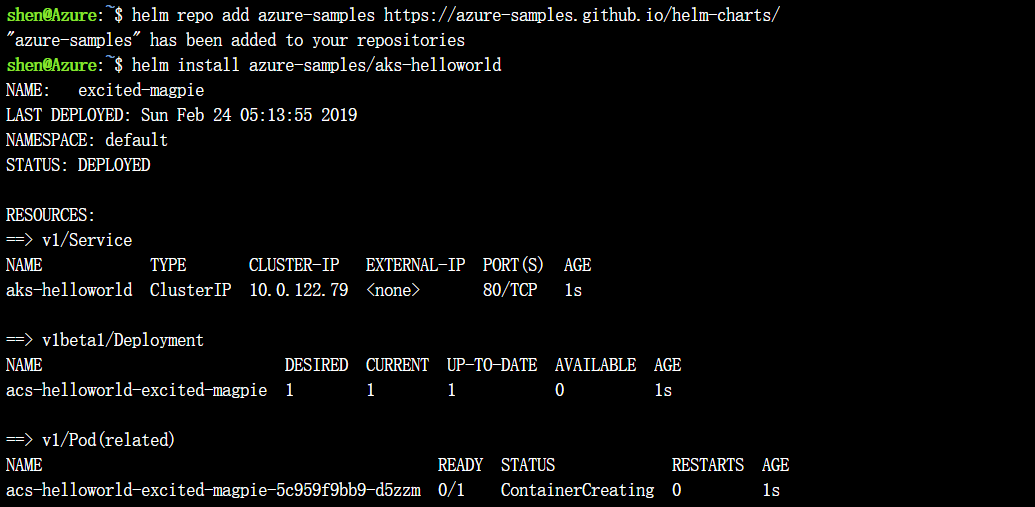Click the "CURRENT" column header

[398, 366]
